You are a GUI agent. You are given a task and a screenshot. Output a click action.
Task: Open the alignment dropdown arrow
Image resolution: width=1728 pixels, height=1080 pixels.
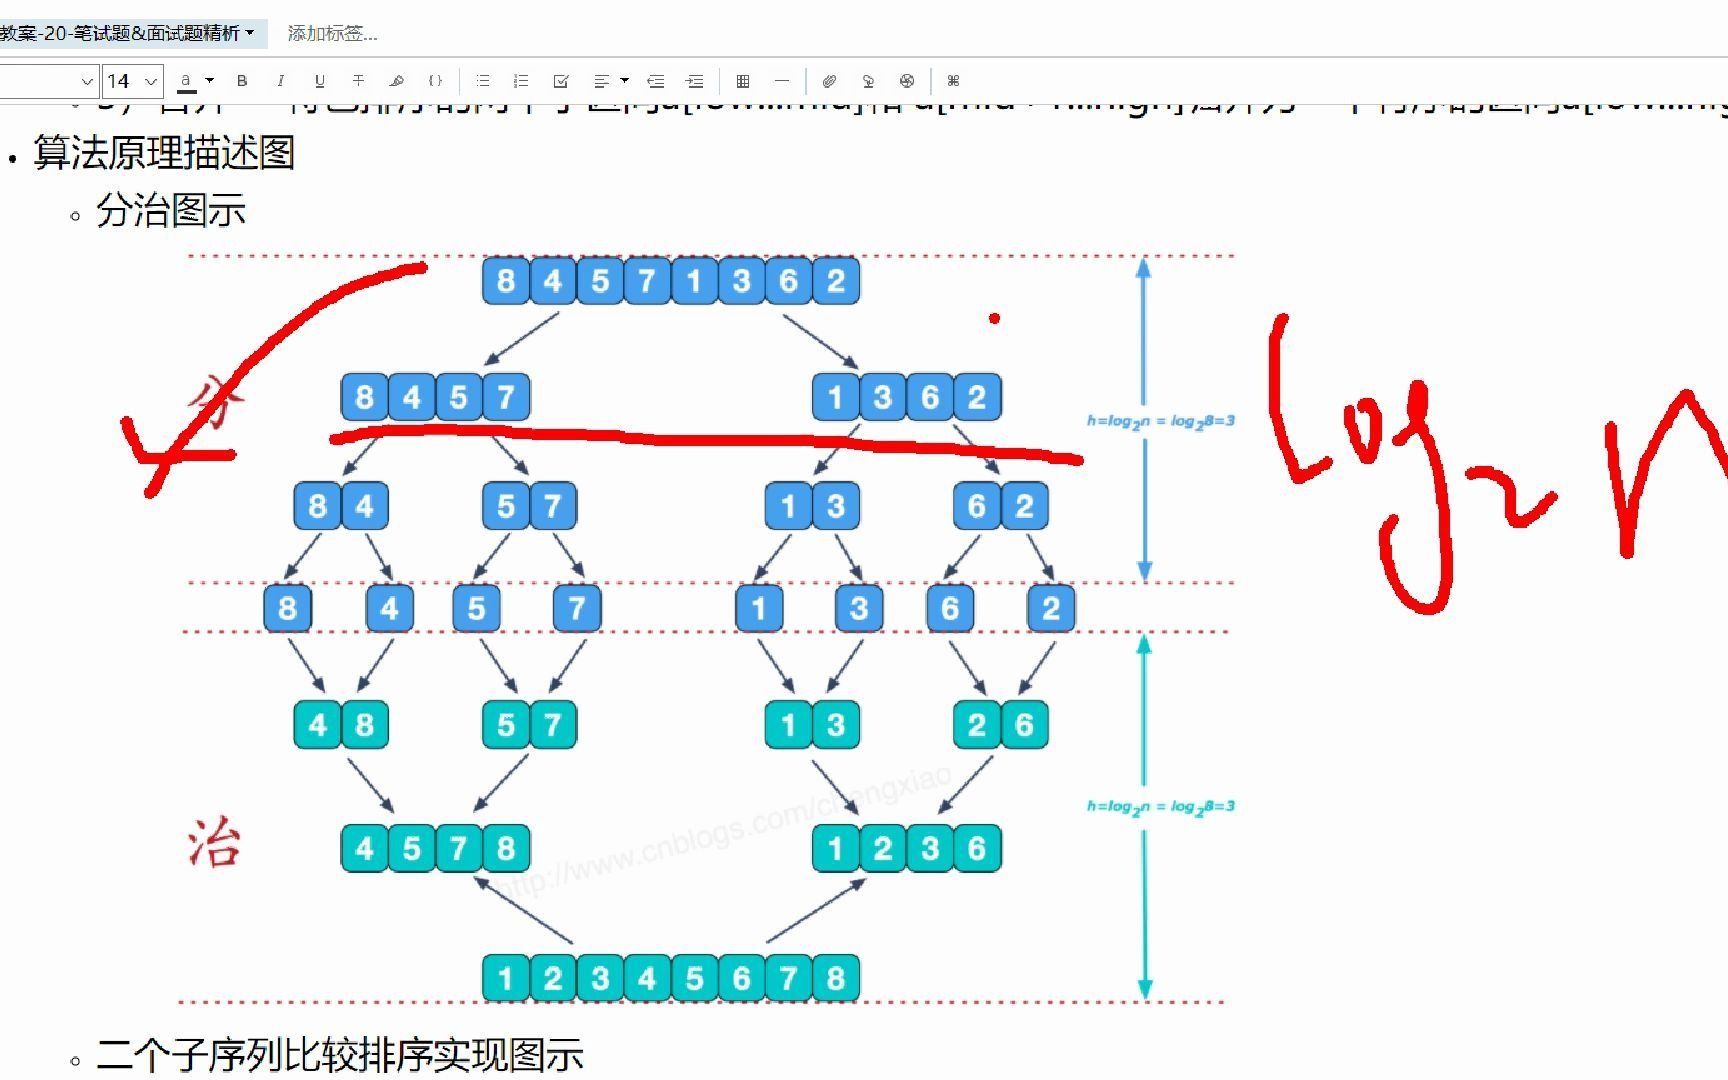pyautogui.click(x=624, y=81)
